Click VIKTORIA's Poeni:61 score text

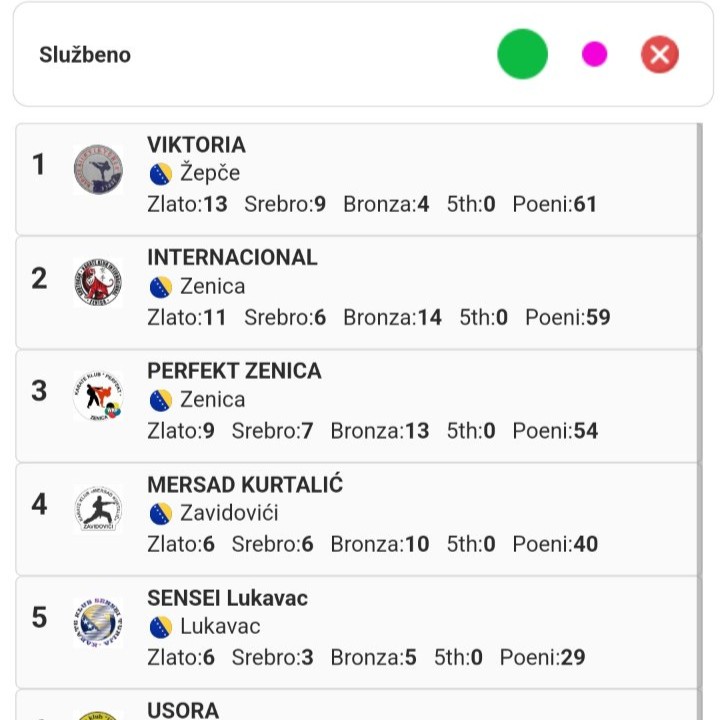pos(555,205)
